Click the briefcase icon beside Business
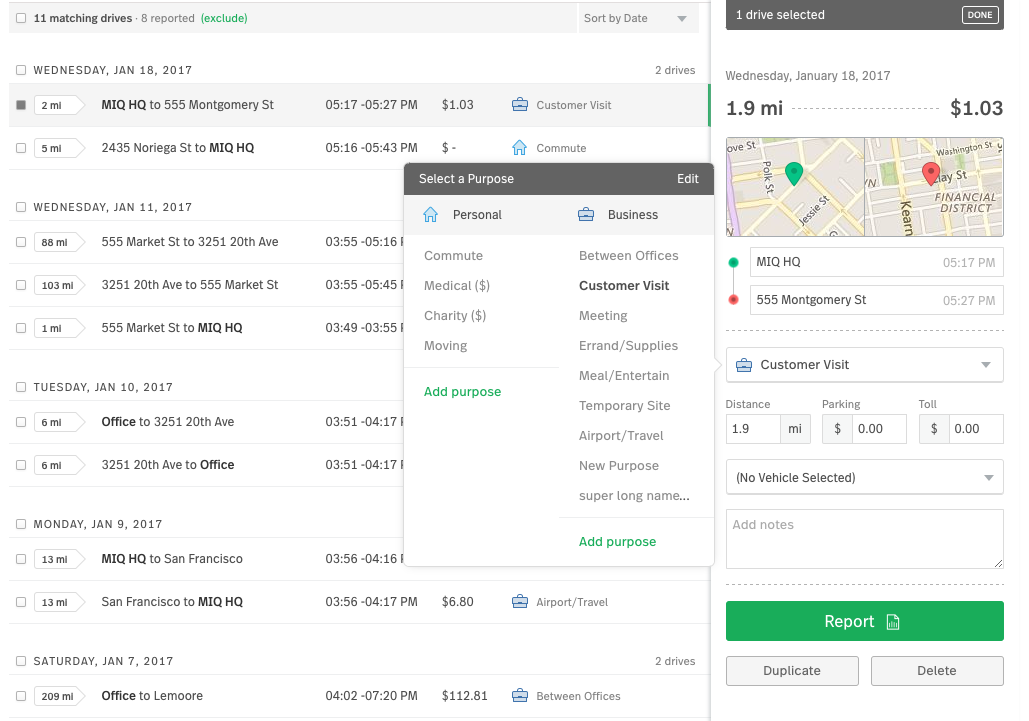This screenshot has width=1029, height=721. [586, 215]
